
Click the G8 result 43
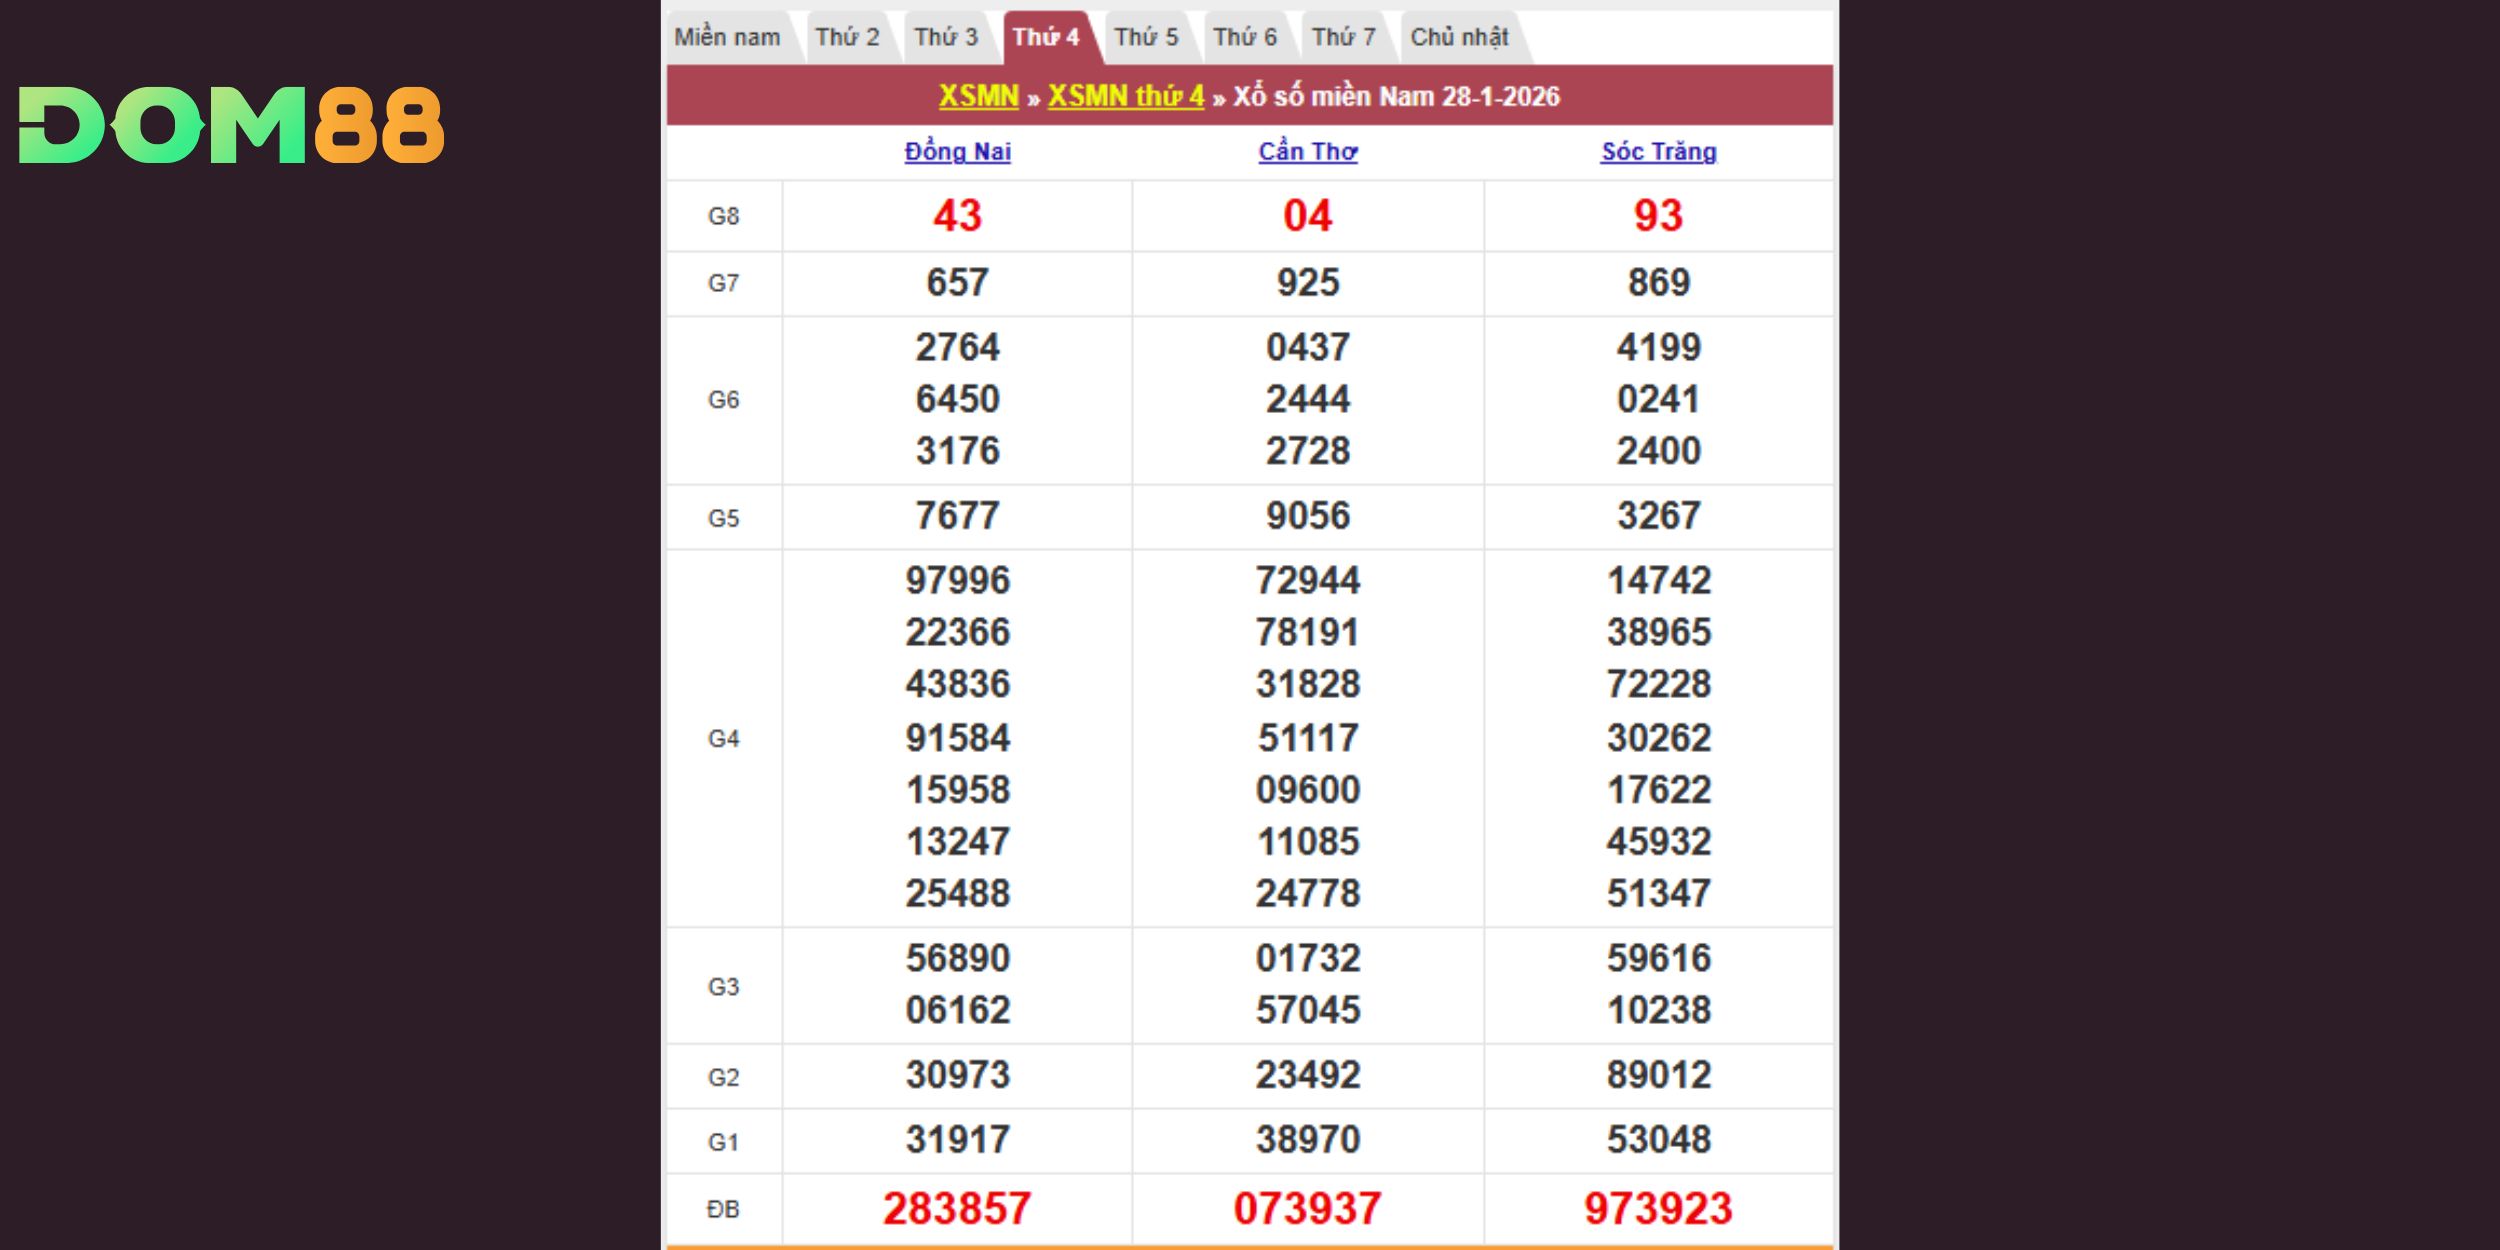pos(957,216)
